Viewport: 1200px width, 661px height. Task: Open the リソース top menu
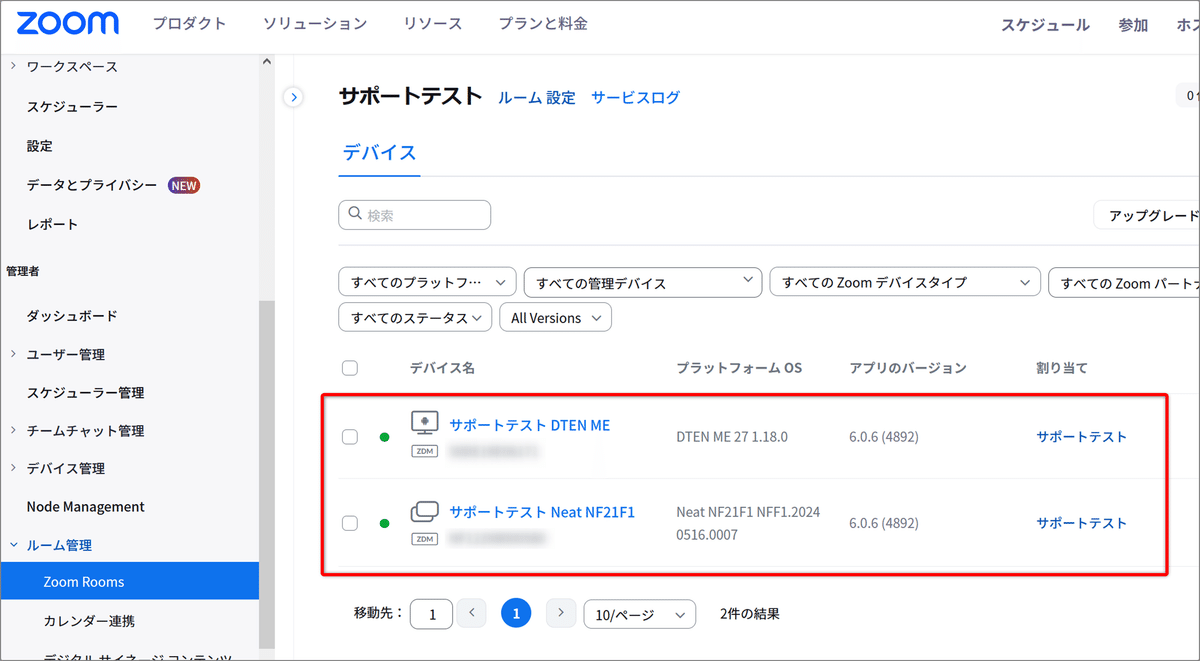click(x=433, y=23)
